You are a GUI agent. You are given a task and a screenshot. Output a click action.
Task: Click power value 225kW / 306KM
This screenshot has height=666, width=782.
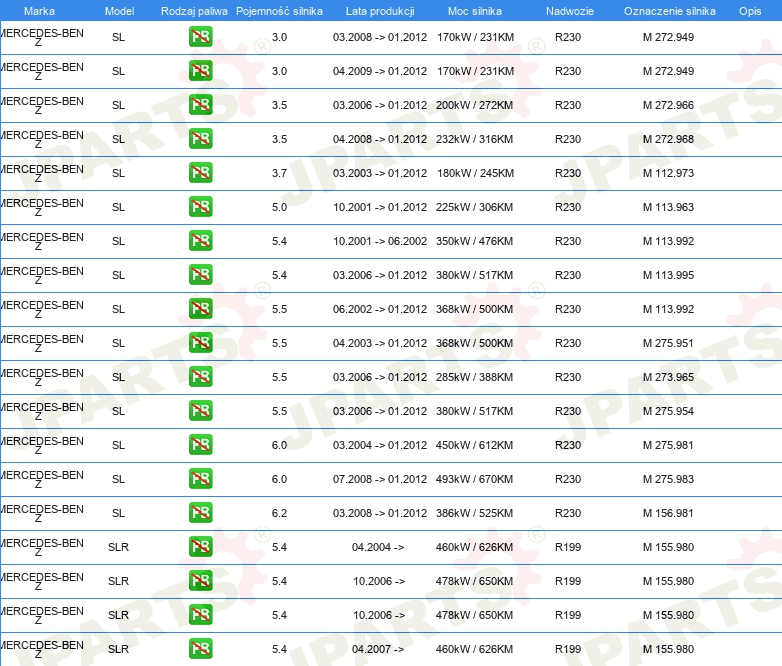tap(474, 207)
